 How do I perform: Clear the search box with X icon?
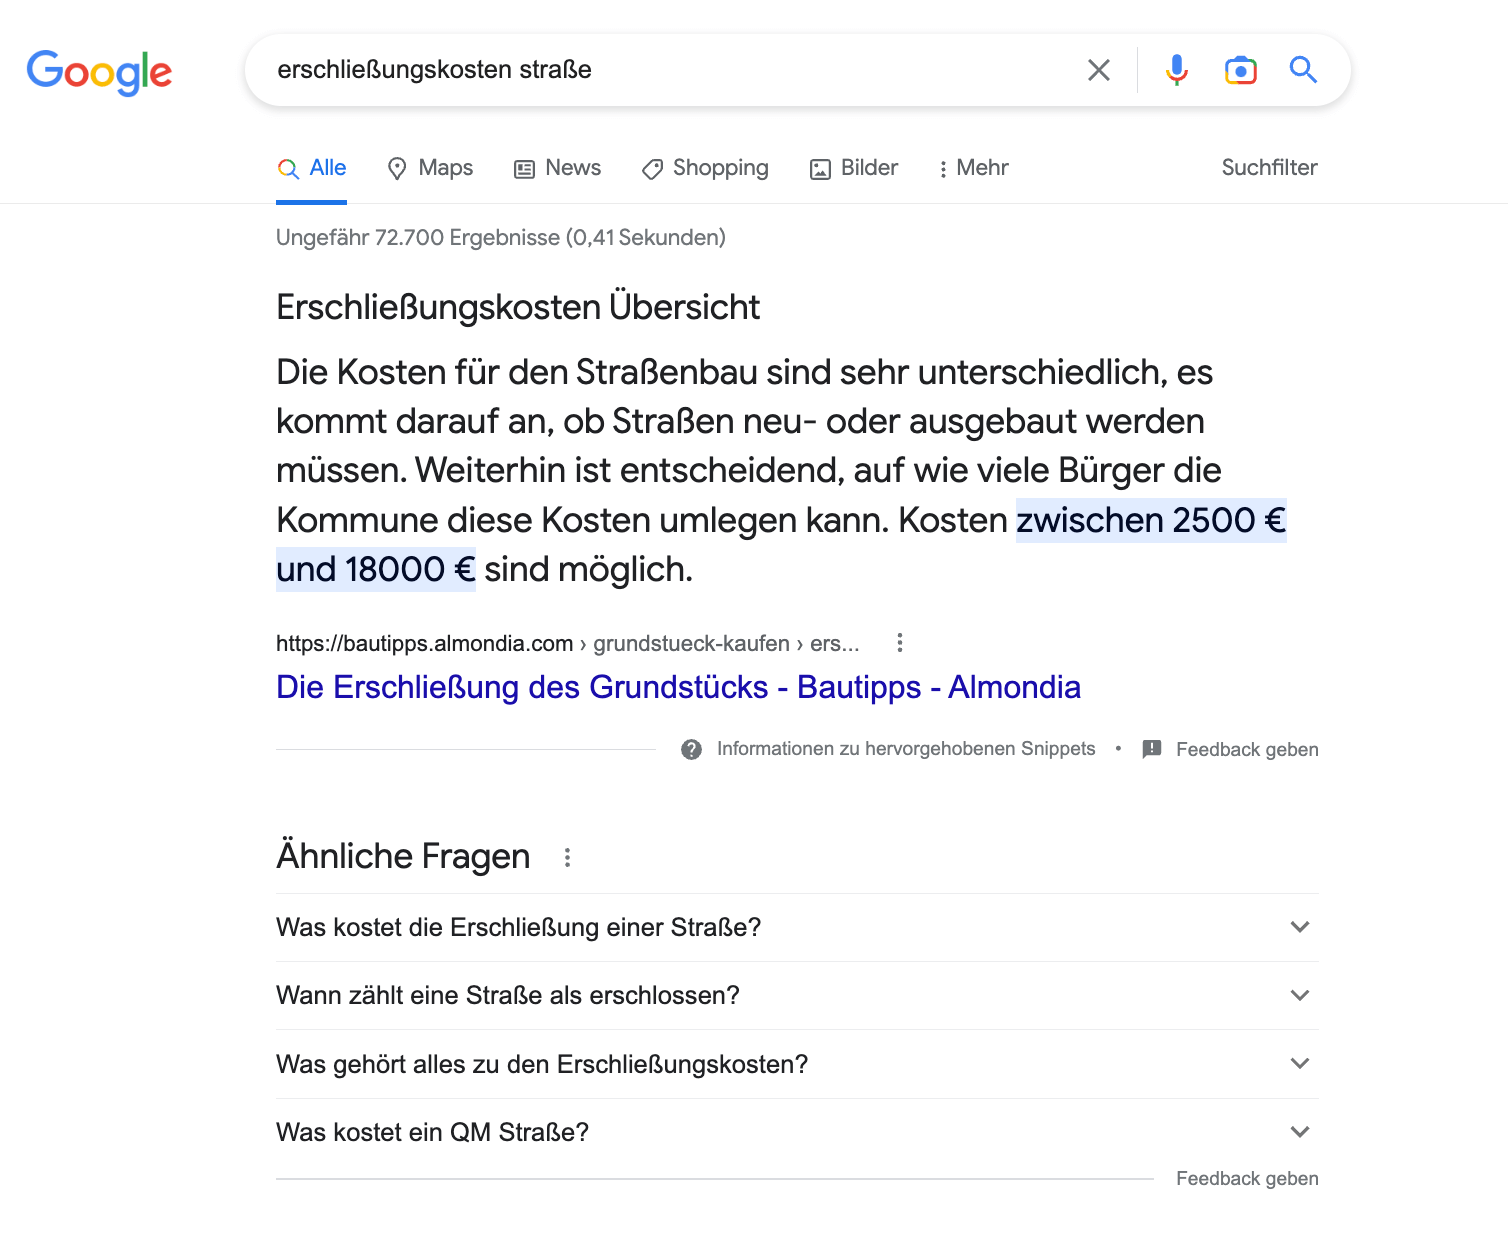coord(1098,70)
